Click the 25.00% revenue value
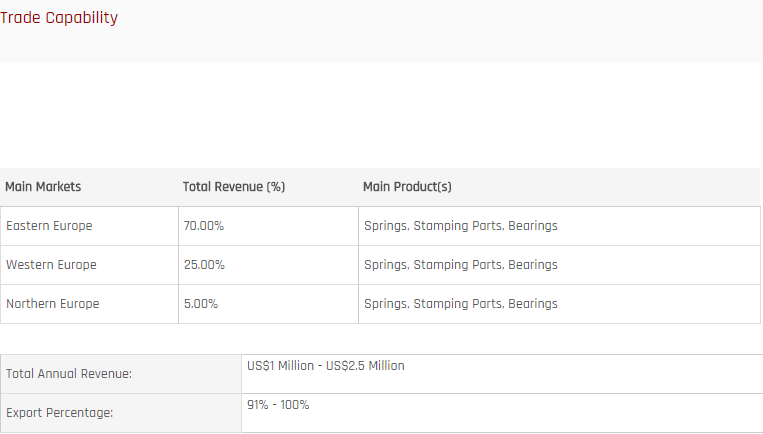Viewport: 763px width, 434px height. tap(204, 265)
